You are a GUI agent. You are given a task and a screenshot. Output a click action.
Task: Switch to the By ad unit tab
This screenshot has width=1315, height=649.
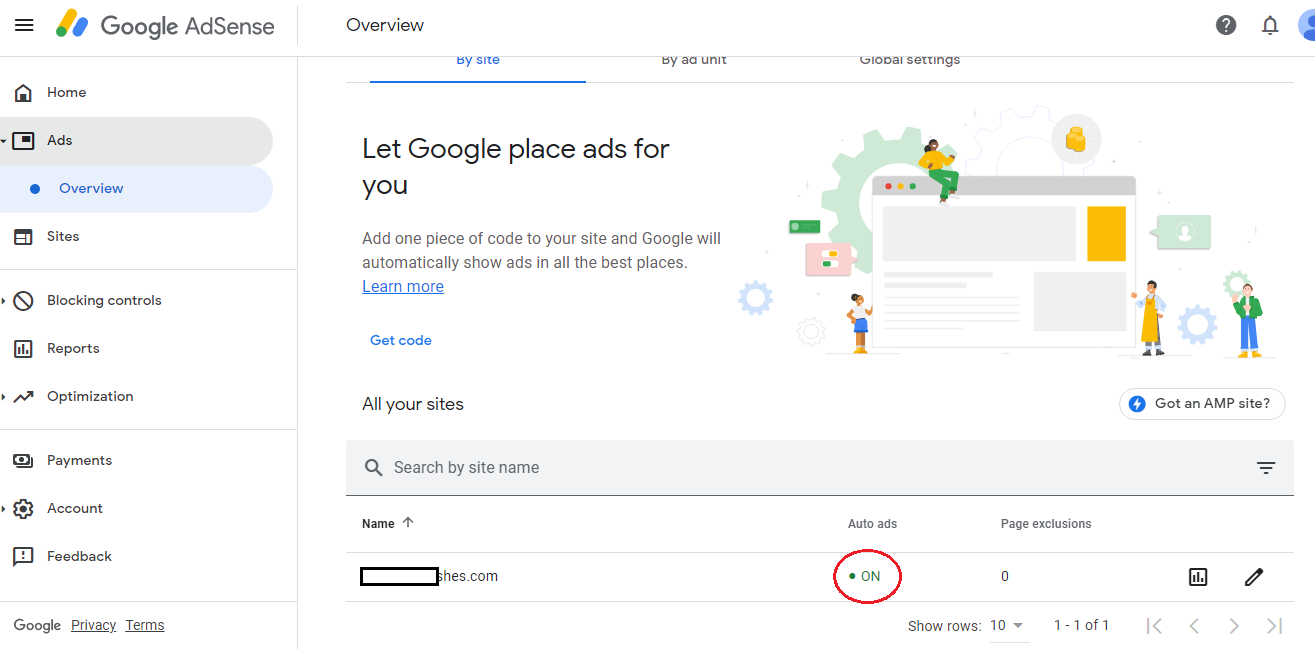tap(694, 60)
